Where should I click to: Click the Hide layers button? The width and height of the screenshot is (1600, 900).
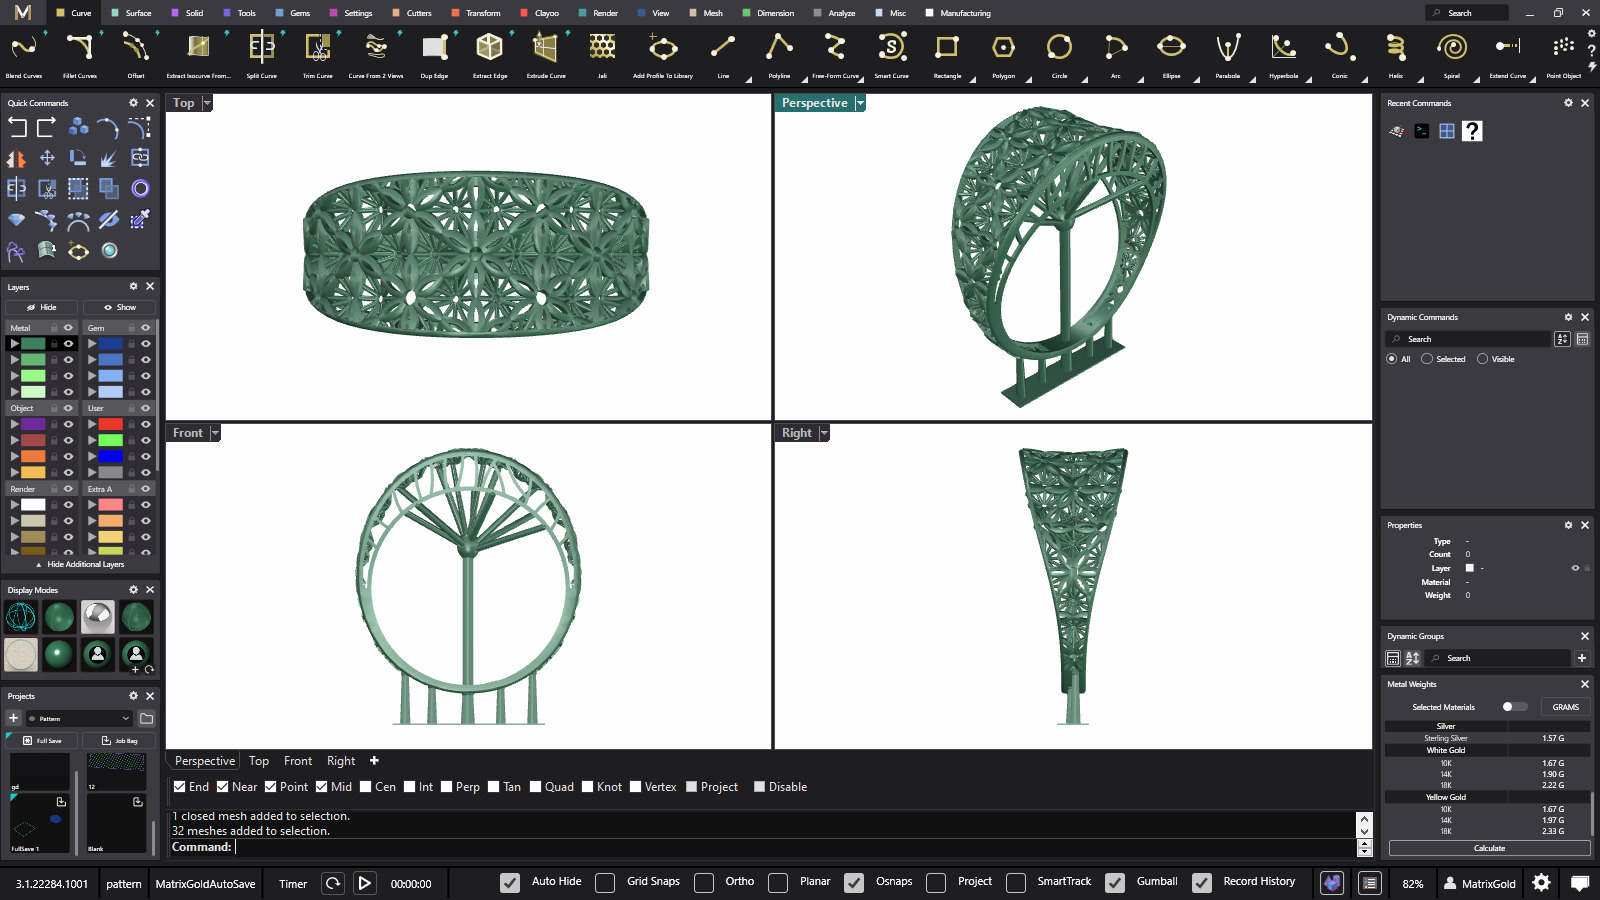42,307
